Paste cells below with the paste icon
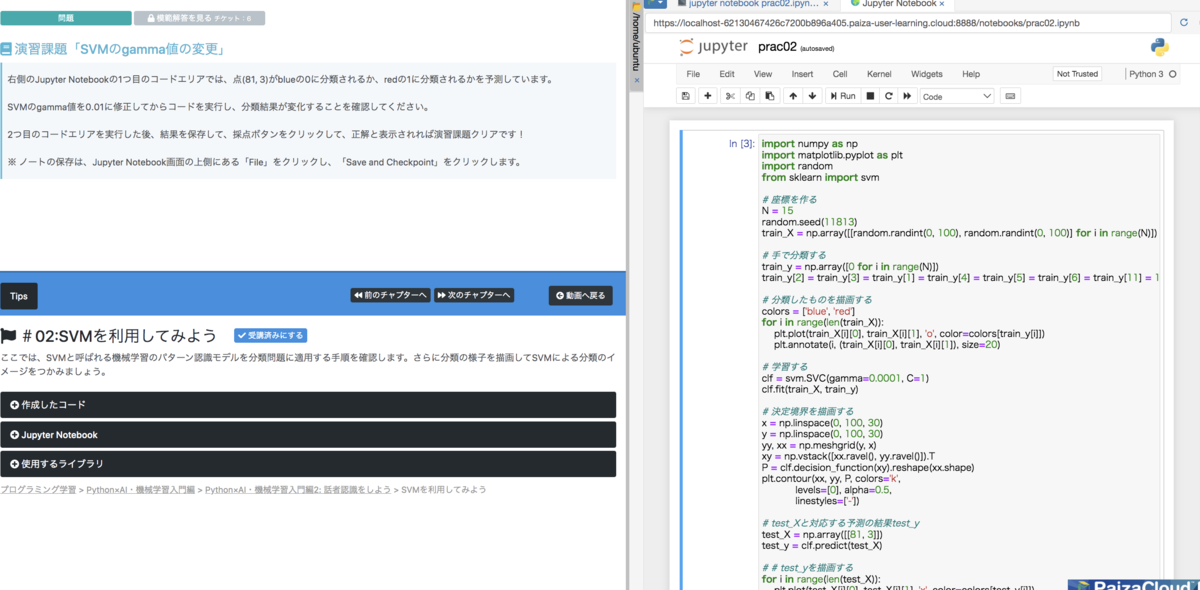 [x=770, y=95]
